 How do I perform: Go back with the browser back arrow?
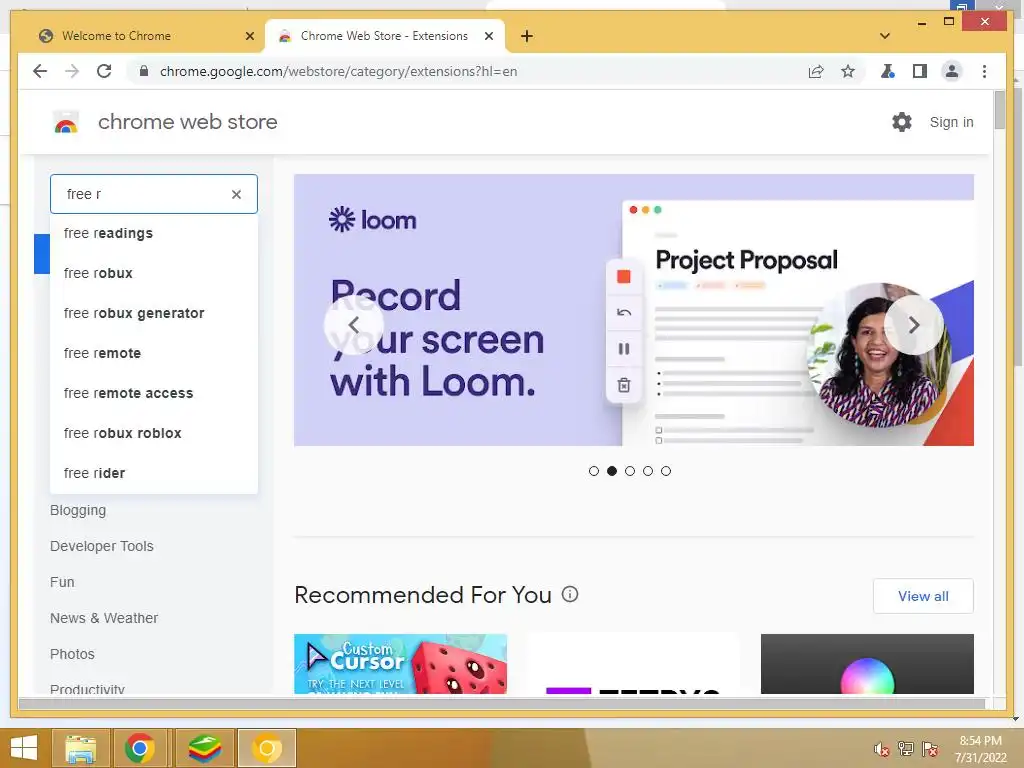coord(40,71)
